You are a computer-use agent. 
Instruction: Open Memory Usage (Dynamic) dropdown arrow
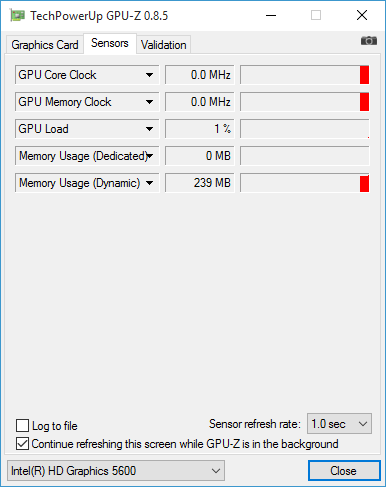[150, 183]
